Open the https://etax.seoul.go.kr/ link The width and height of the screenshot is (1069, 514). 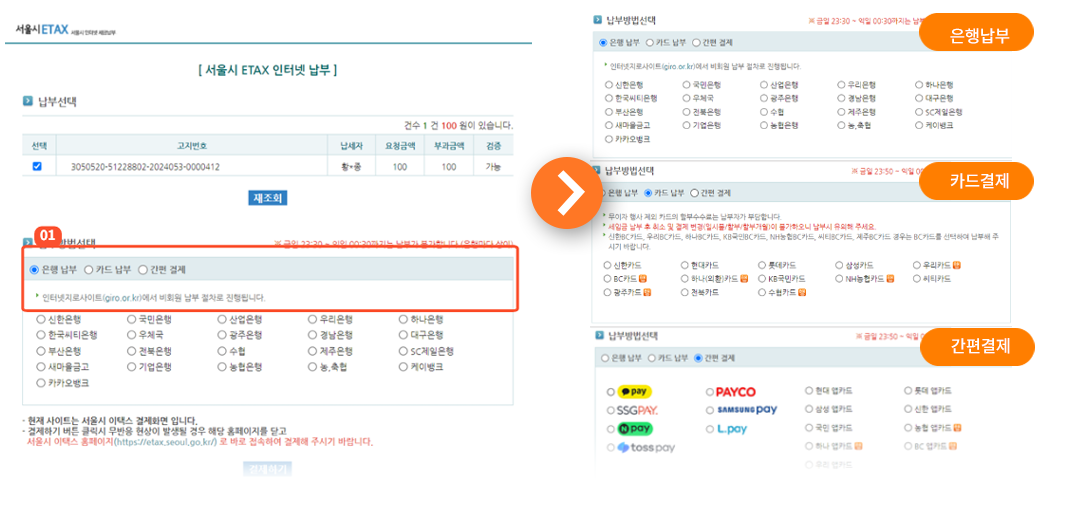(164, 442)
